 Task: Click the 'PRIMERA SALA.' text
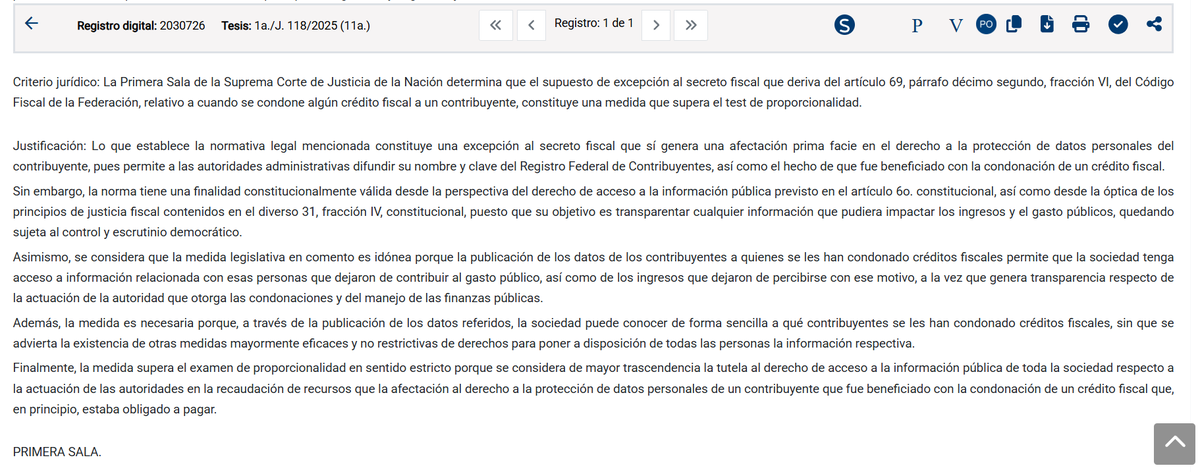click(x=57, y=452)
